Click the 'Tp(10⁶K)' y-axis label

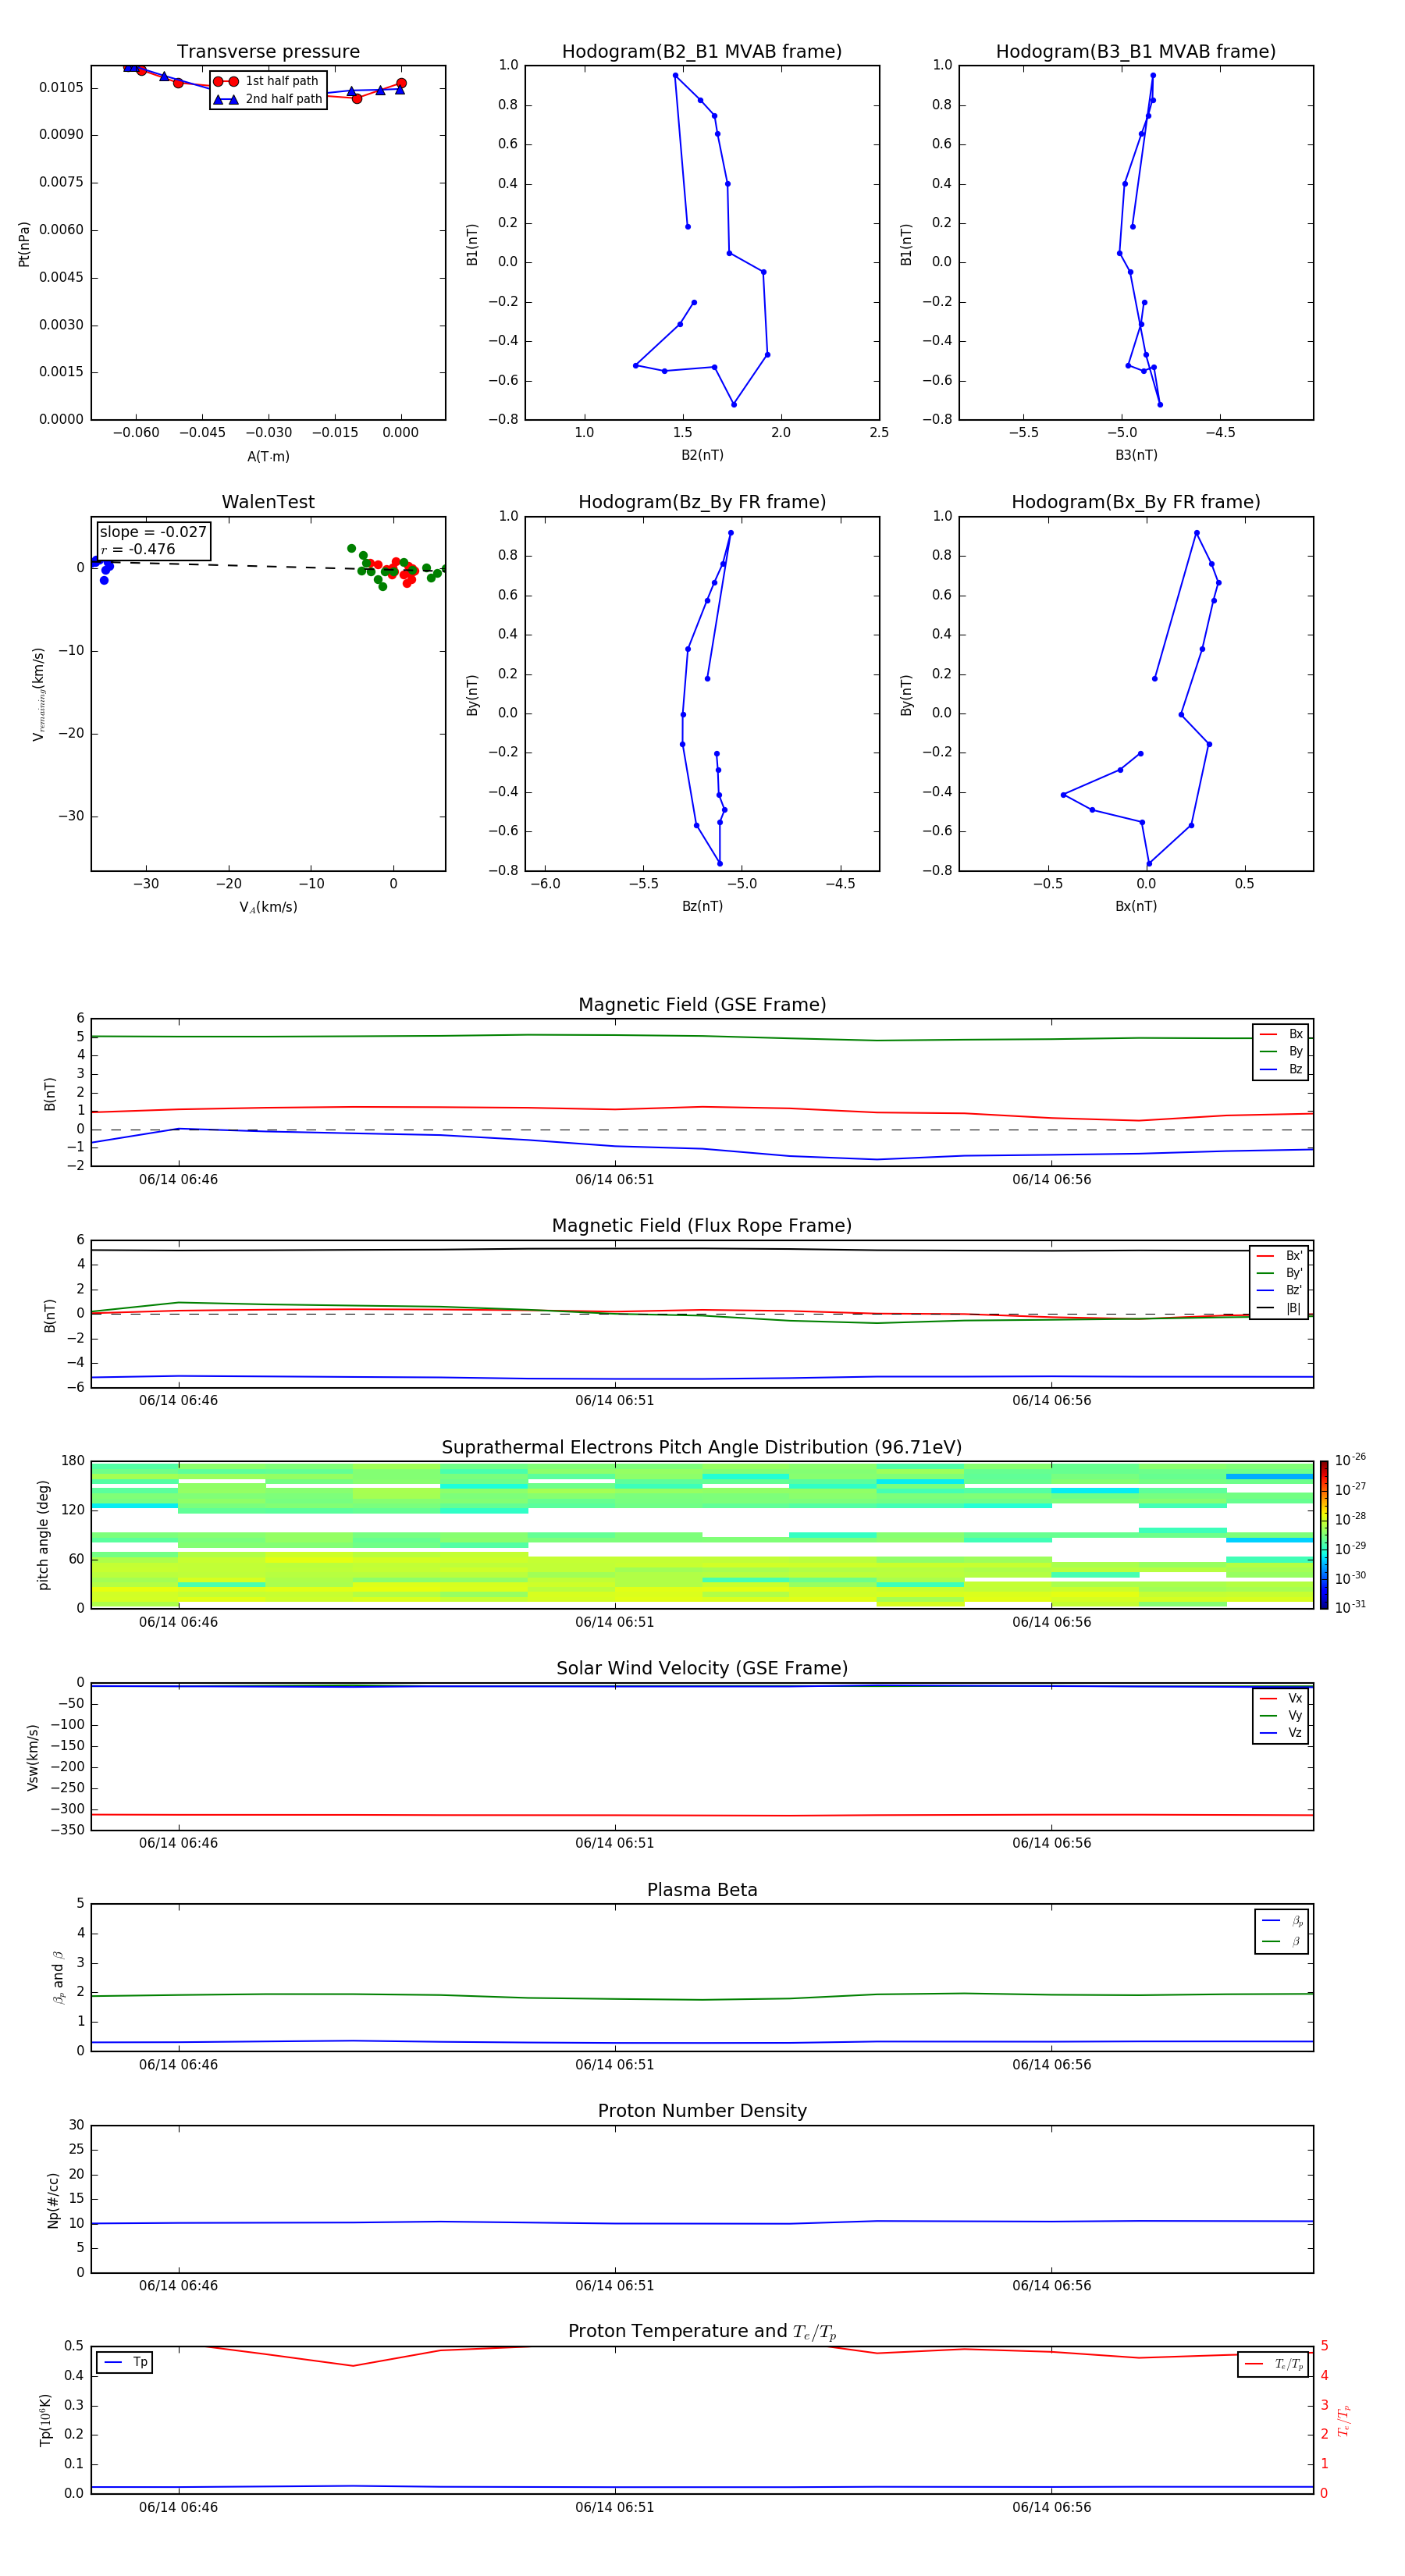click(x=45, y=2420)
